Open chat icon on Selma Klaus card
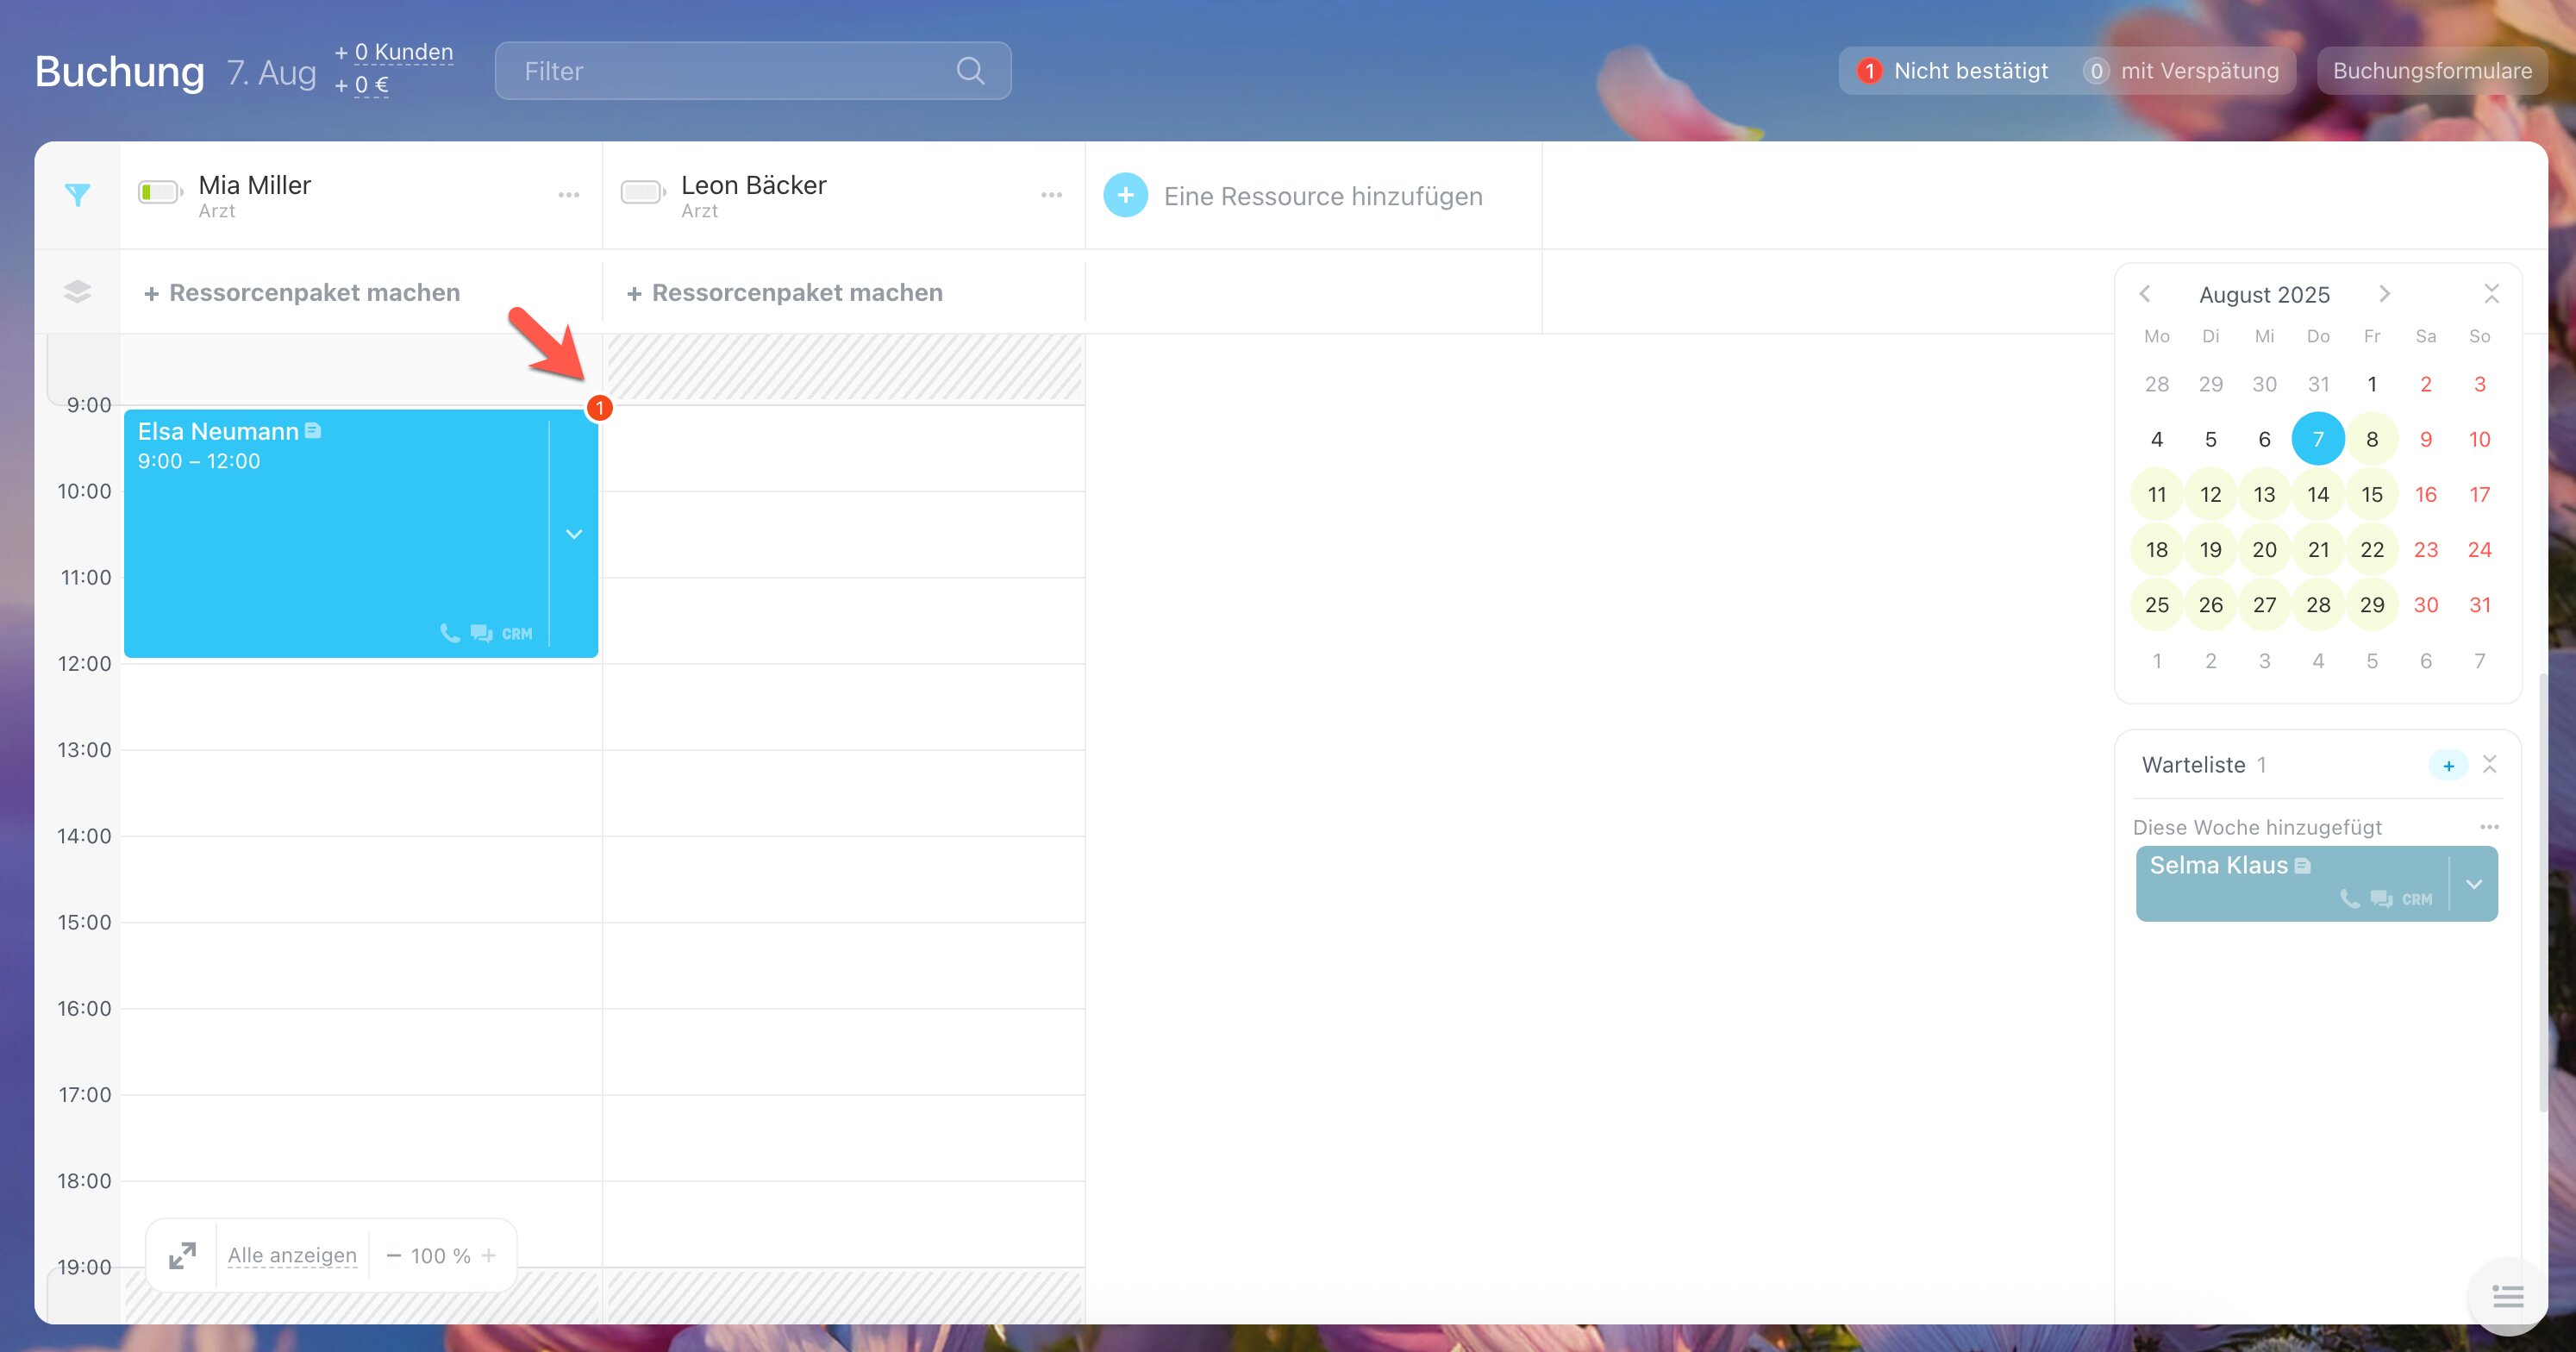2576x1352 pixels. tap(2381, 899)
